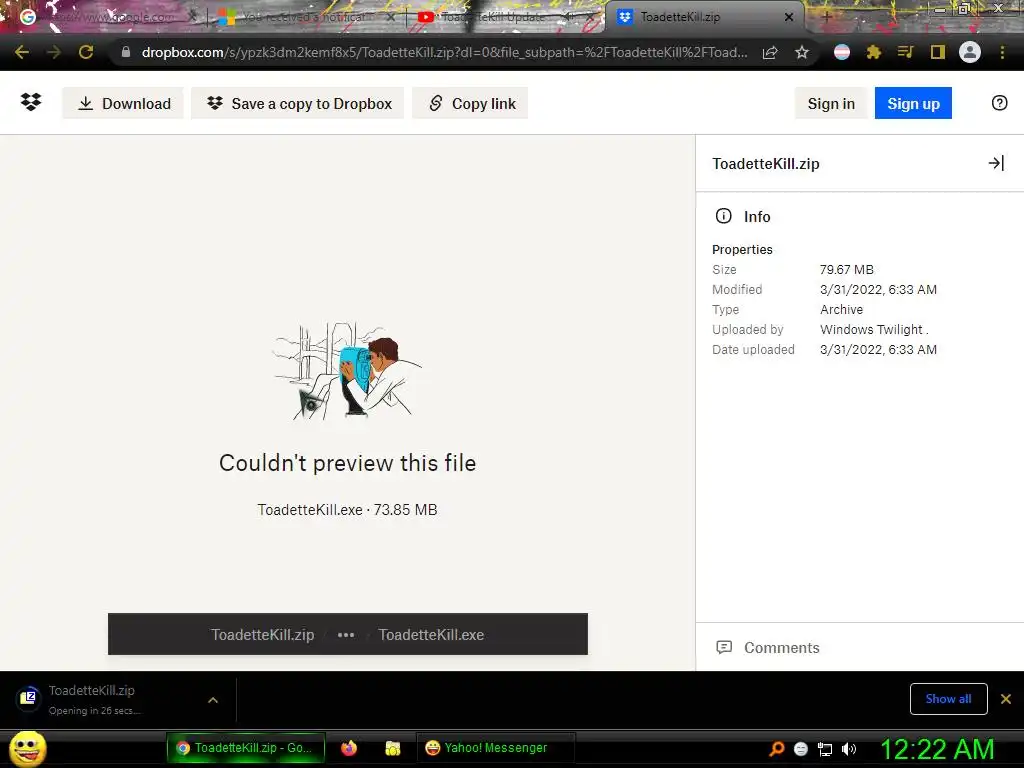Open the Chrome profile avatar
Image resolution: width=1024 pixels, height=768 pixels.
tap(970, 52)
